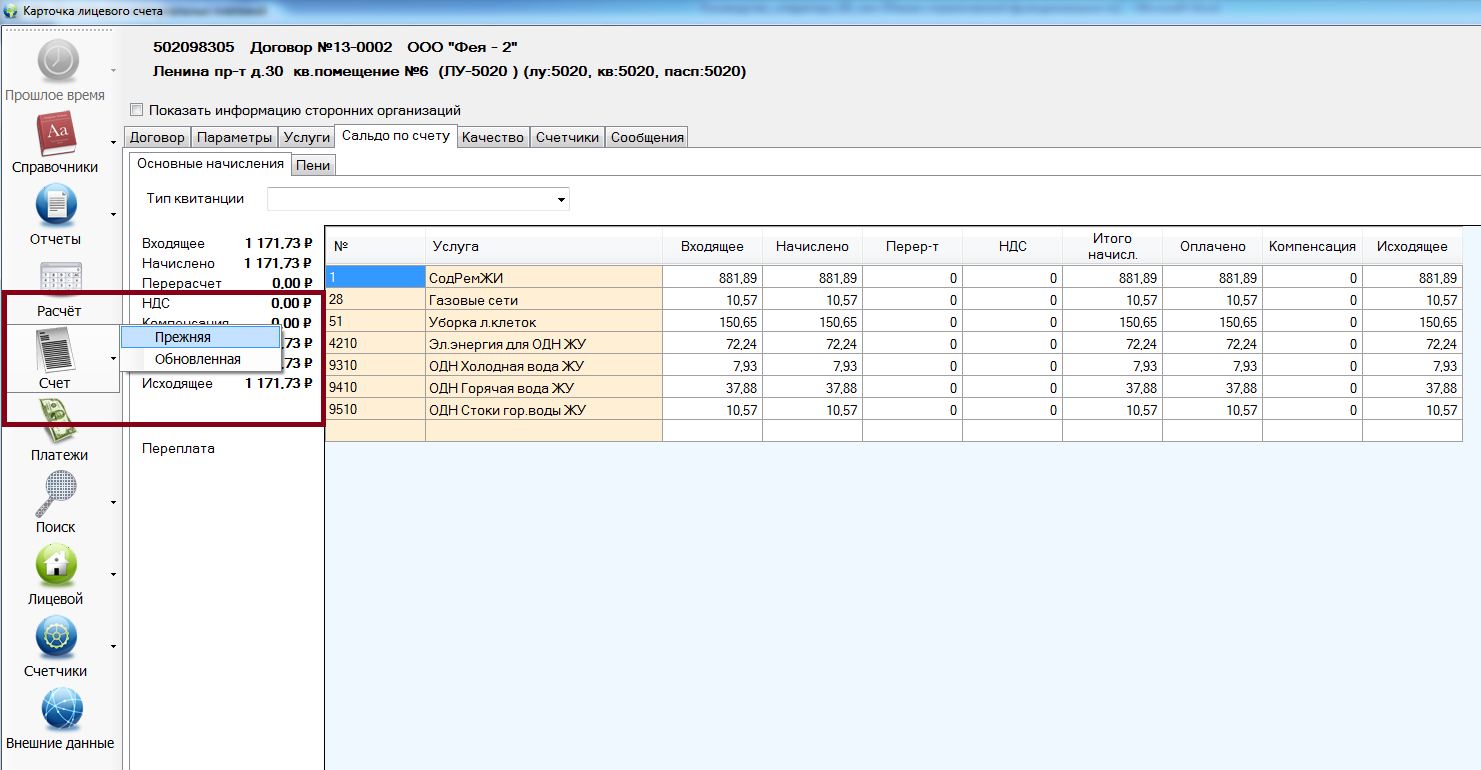Expand arrow next to Отчеты
Screen dimensions: 1481x770
click(x=113, y=214)
